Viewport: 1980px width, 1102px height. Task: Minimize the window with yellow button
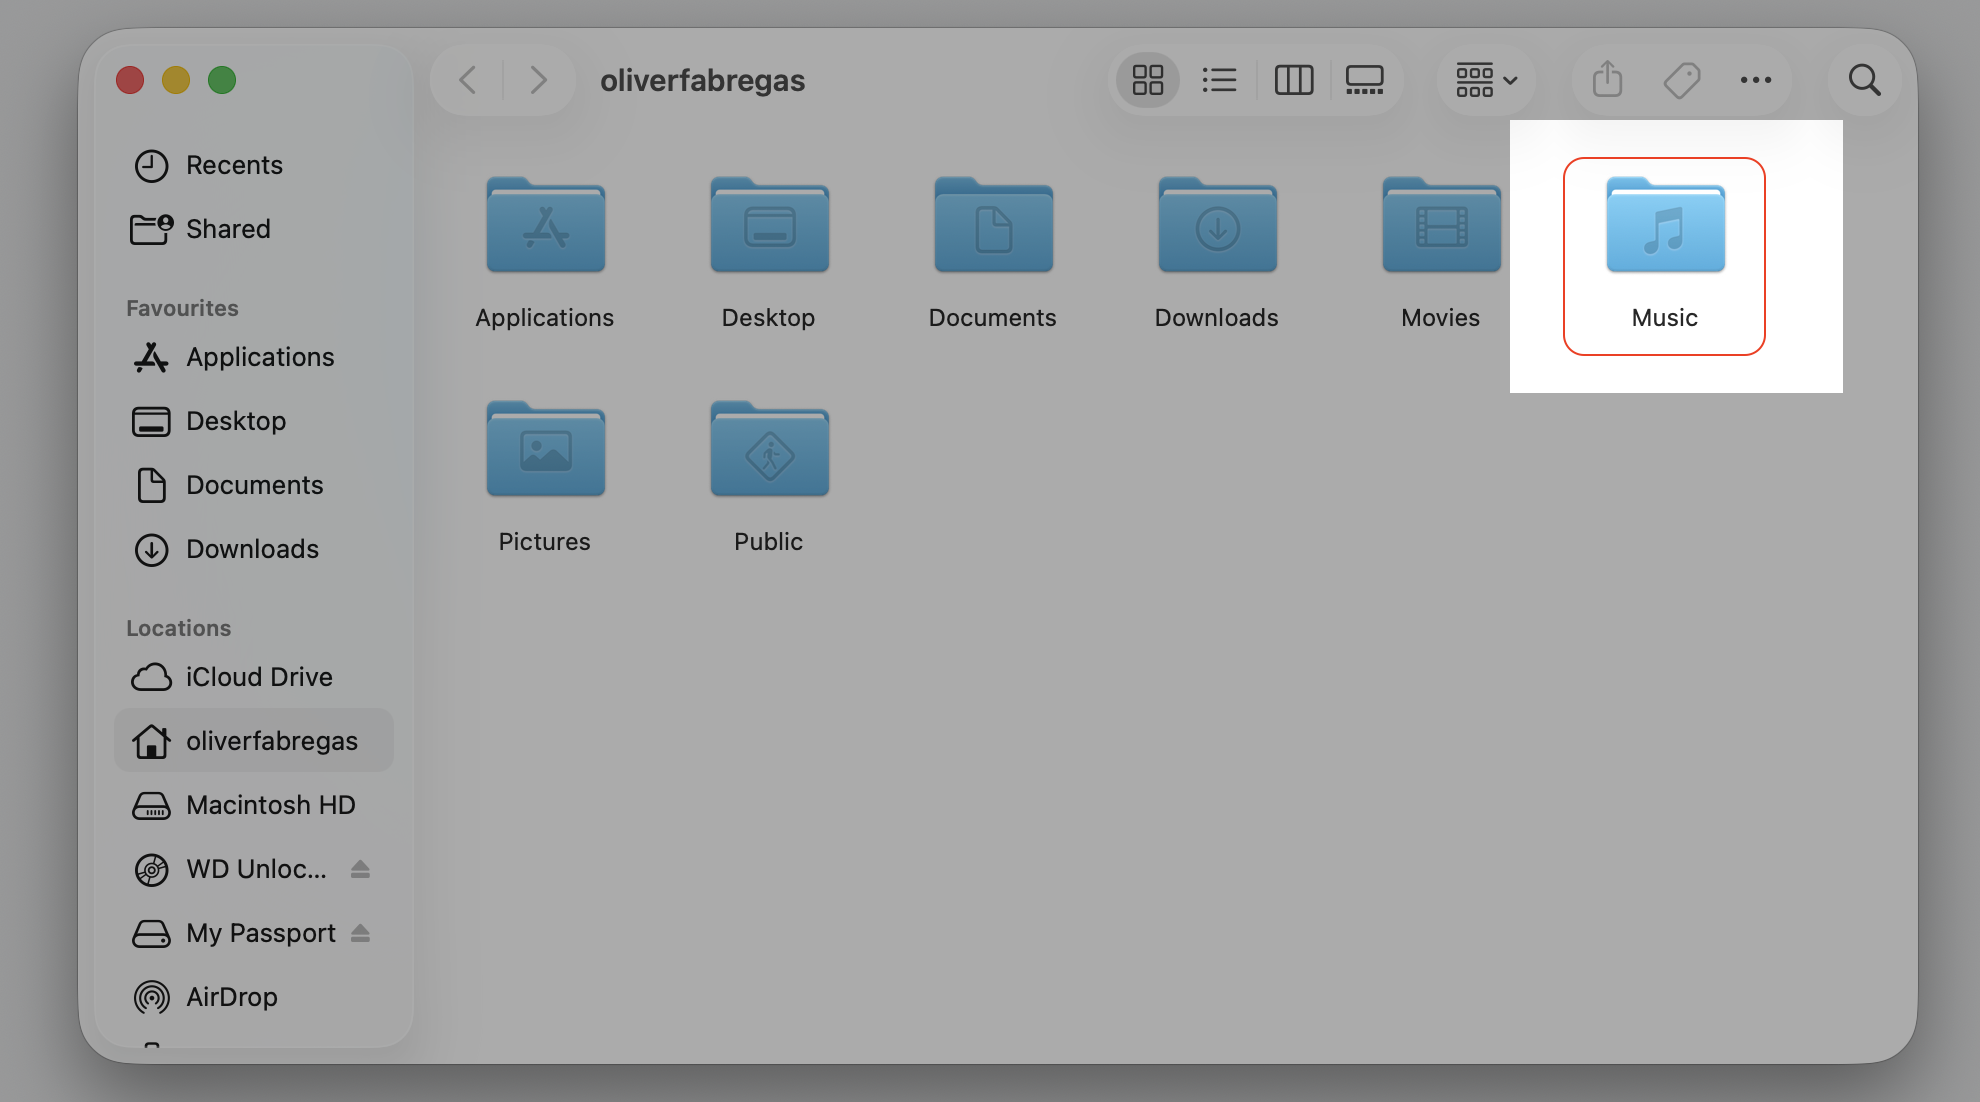pyautogui.click(x=176, y=80)
